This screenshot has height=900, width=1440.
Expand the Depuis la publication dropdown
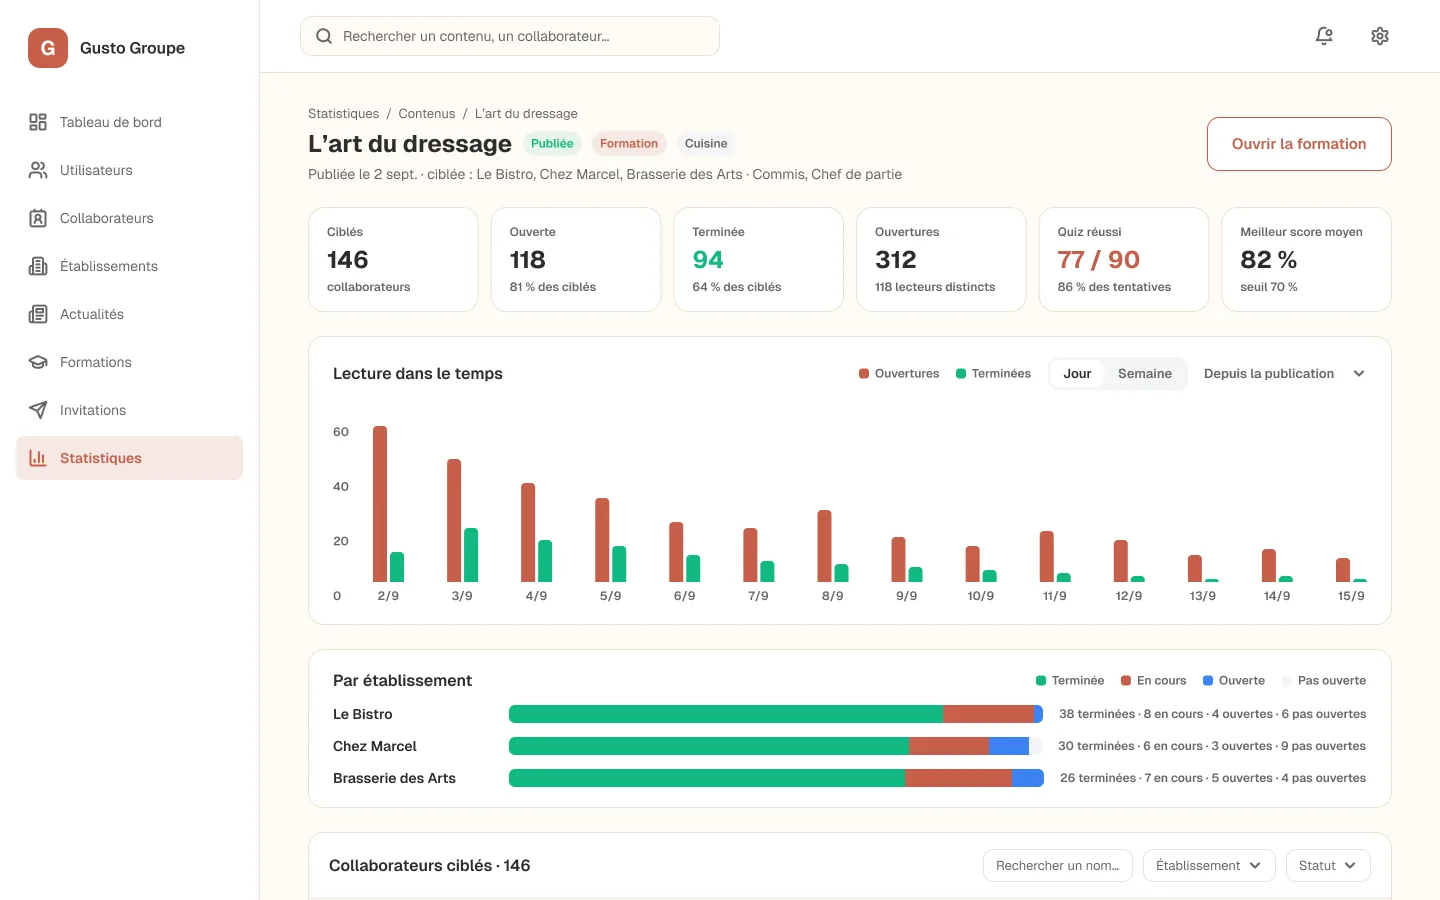click(1284, 374)
